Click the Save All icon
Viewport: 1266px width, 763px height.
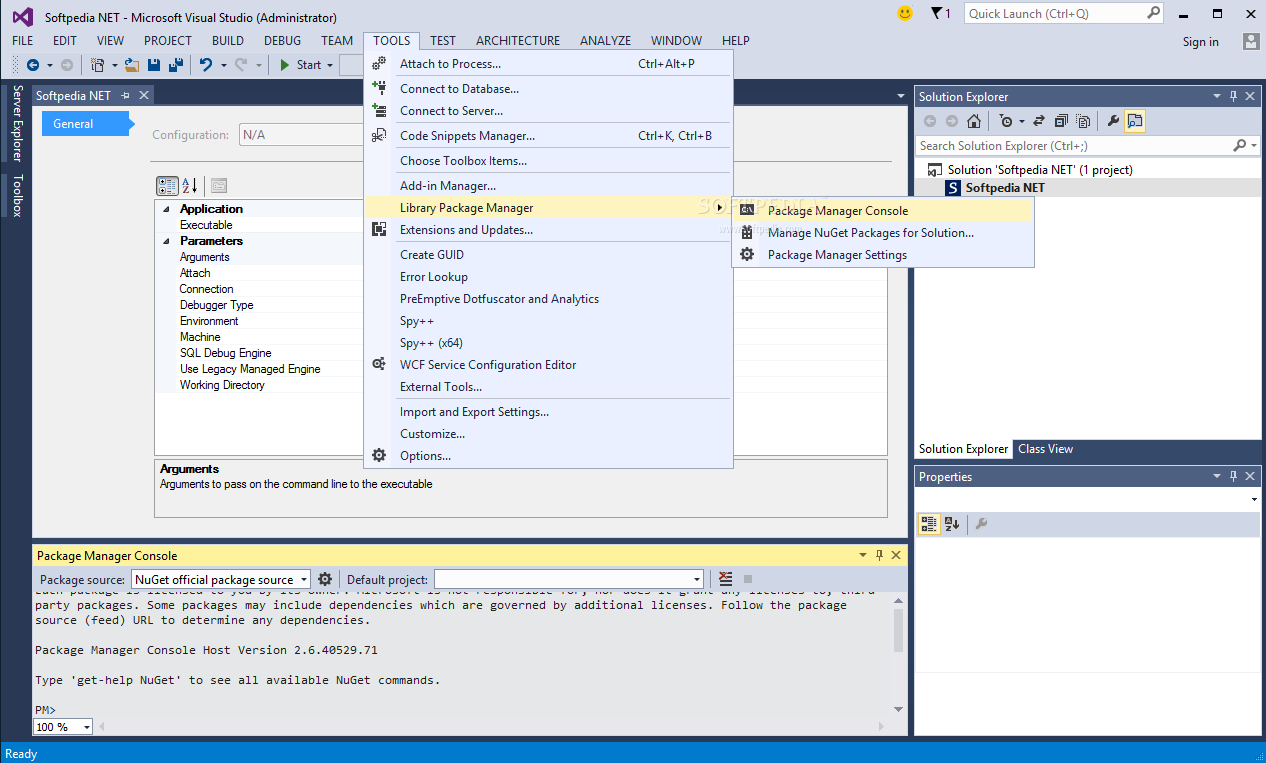coord(175,65)
